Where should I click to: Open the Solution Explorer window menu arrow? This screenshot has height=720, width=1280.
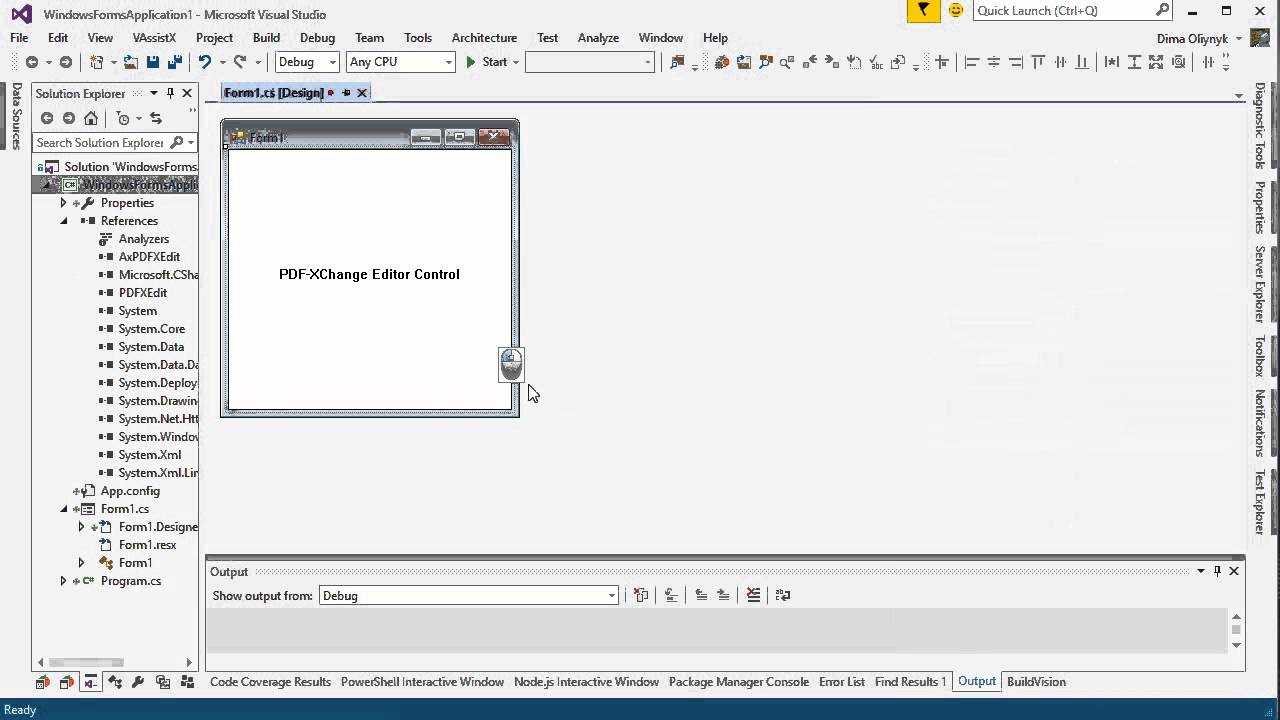(154, 93)
